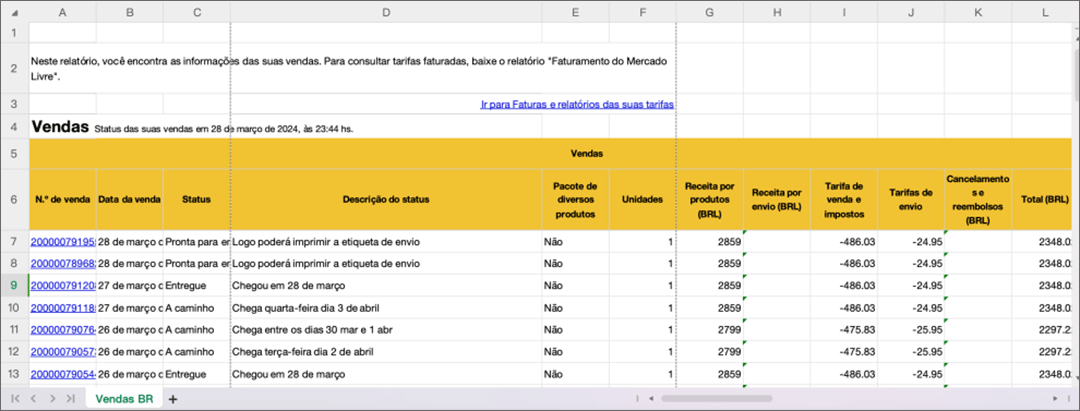The width and height of the screenshot is (1080, 411).
Task: Select column K header
Action: [x=978, y=12]
